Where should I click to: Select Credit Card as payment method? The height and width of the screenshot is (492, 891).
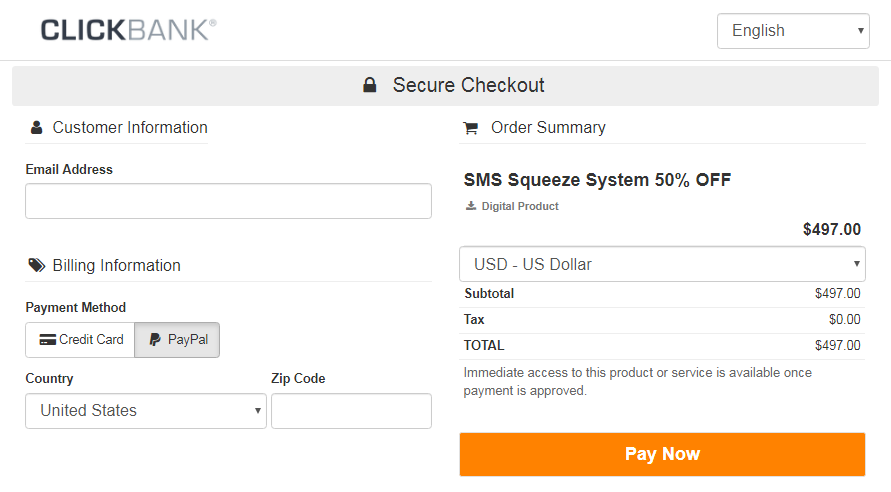pyautogui.click(x=81, y=340)
